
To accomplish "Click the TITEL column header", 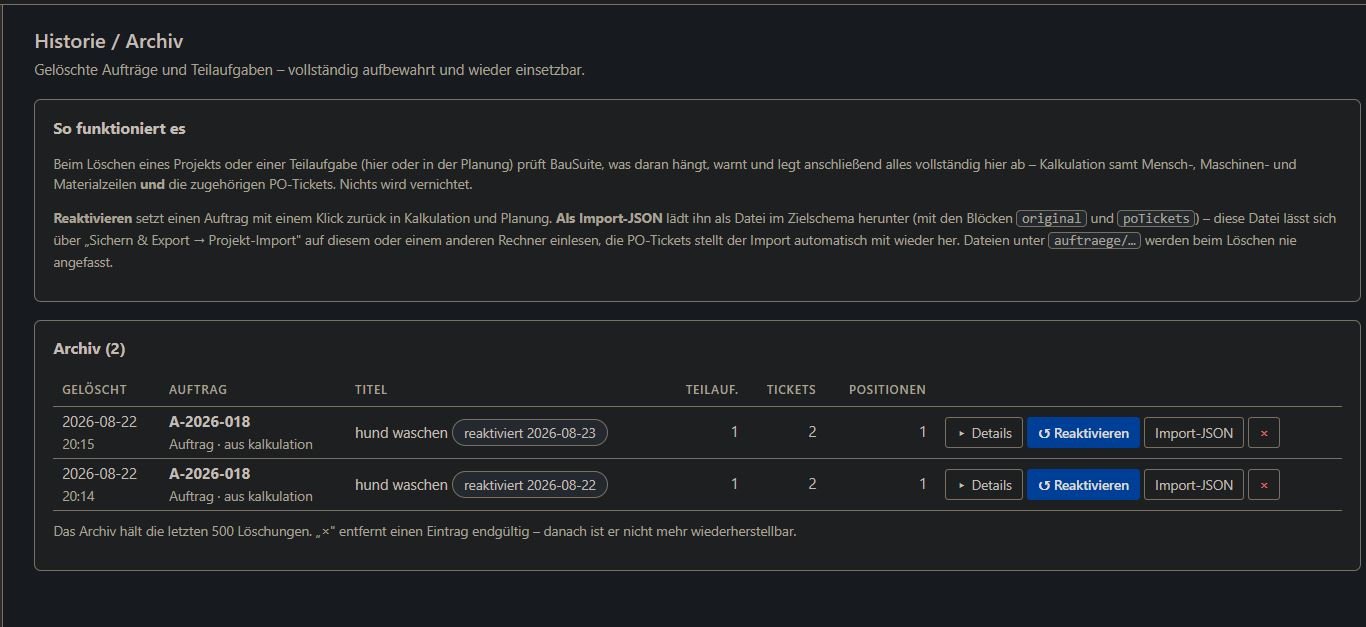I will 371,390.
